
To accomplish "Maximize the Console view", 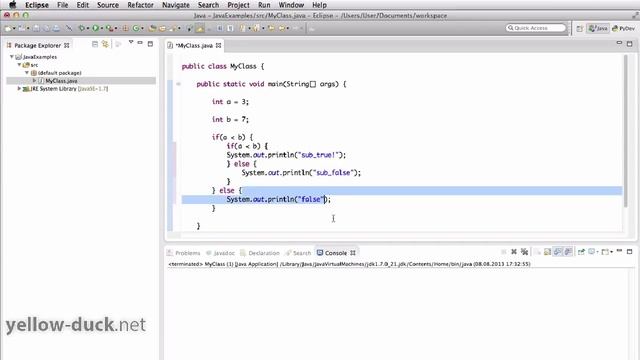I will pos(630,251).
